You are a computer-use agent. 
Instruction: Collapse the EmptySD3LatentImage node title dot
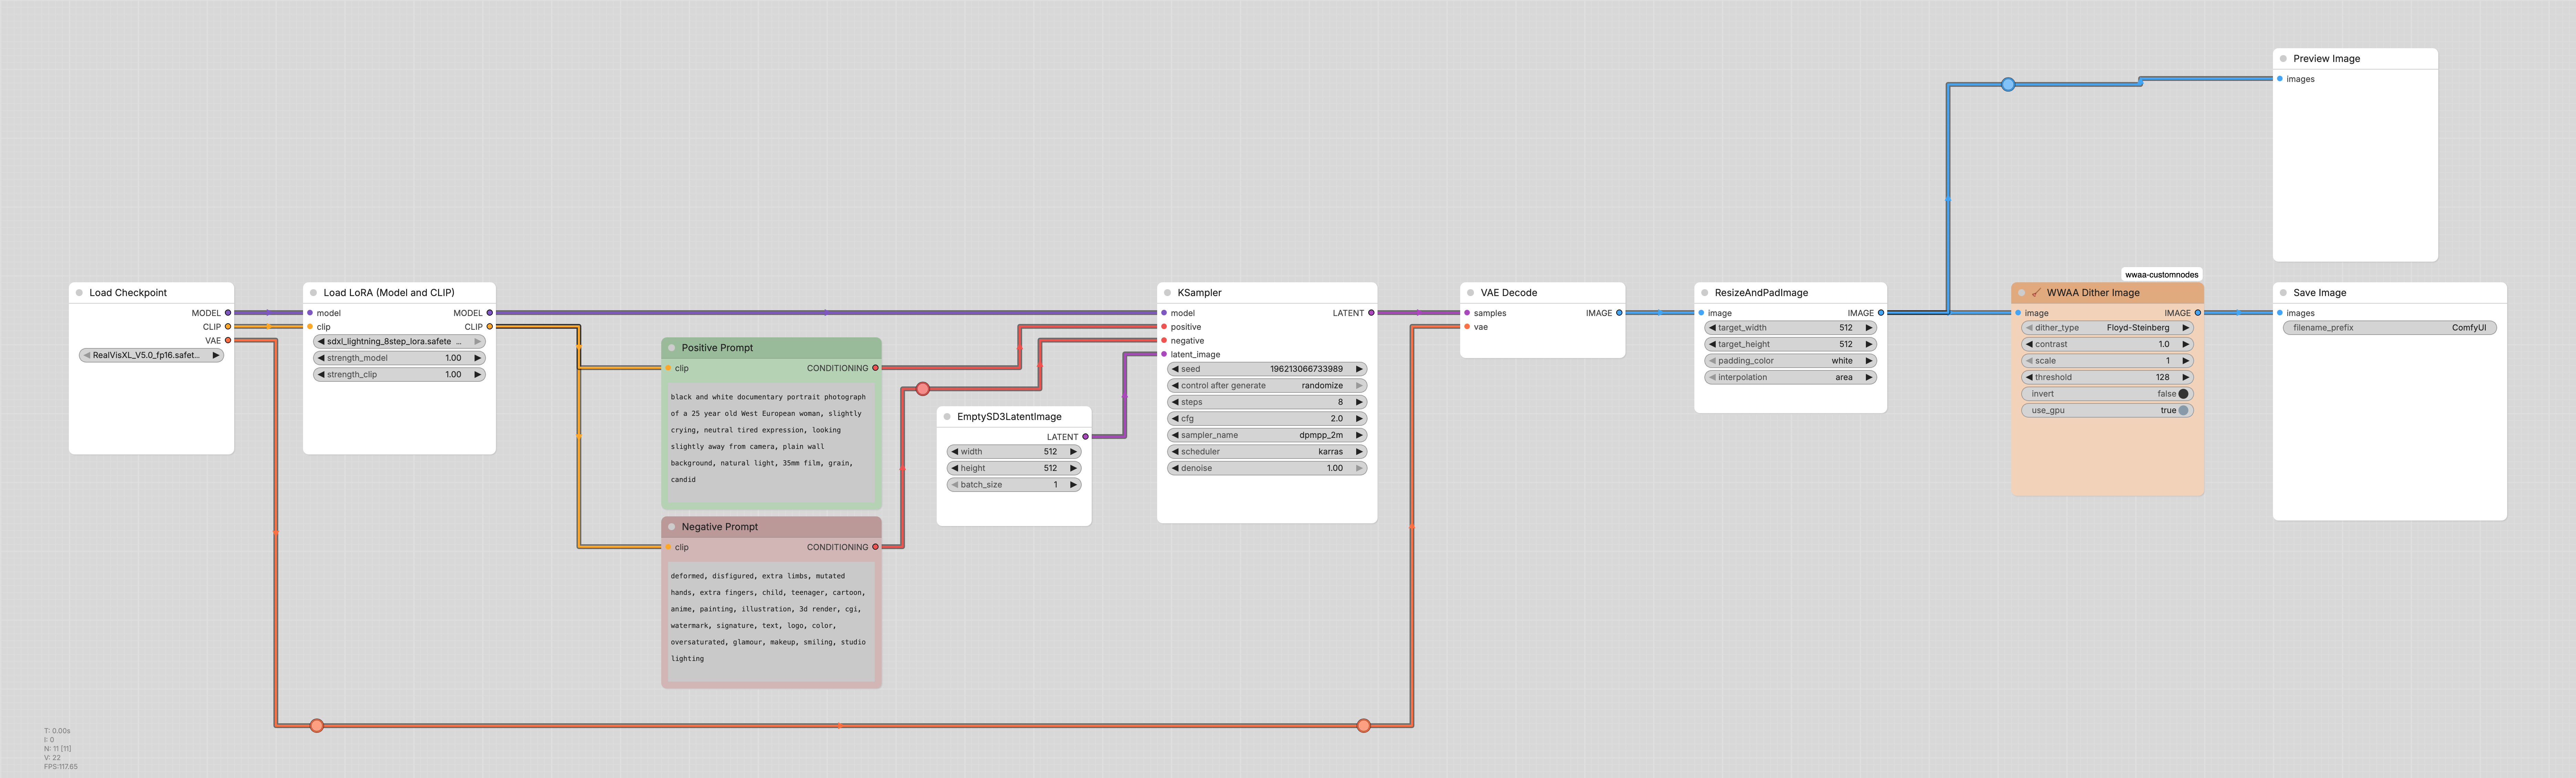click(x=947, y=417)
